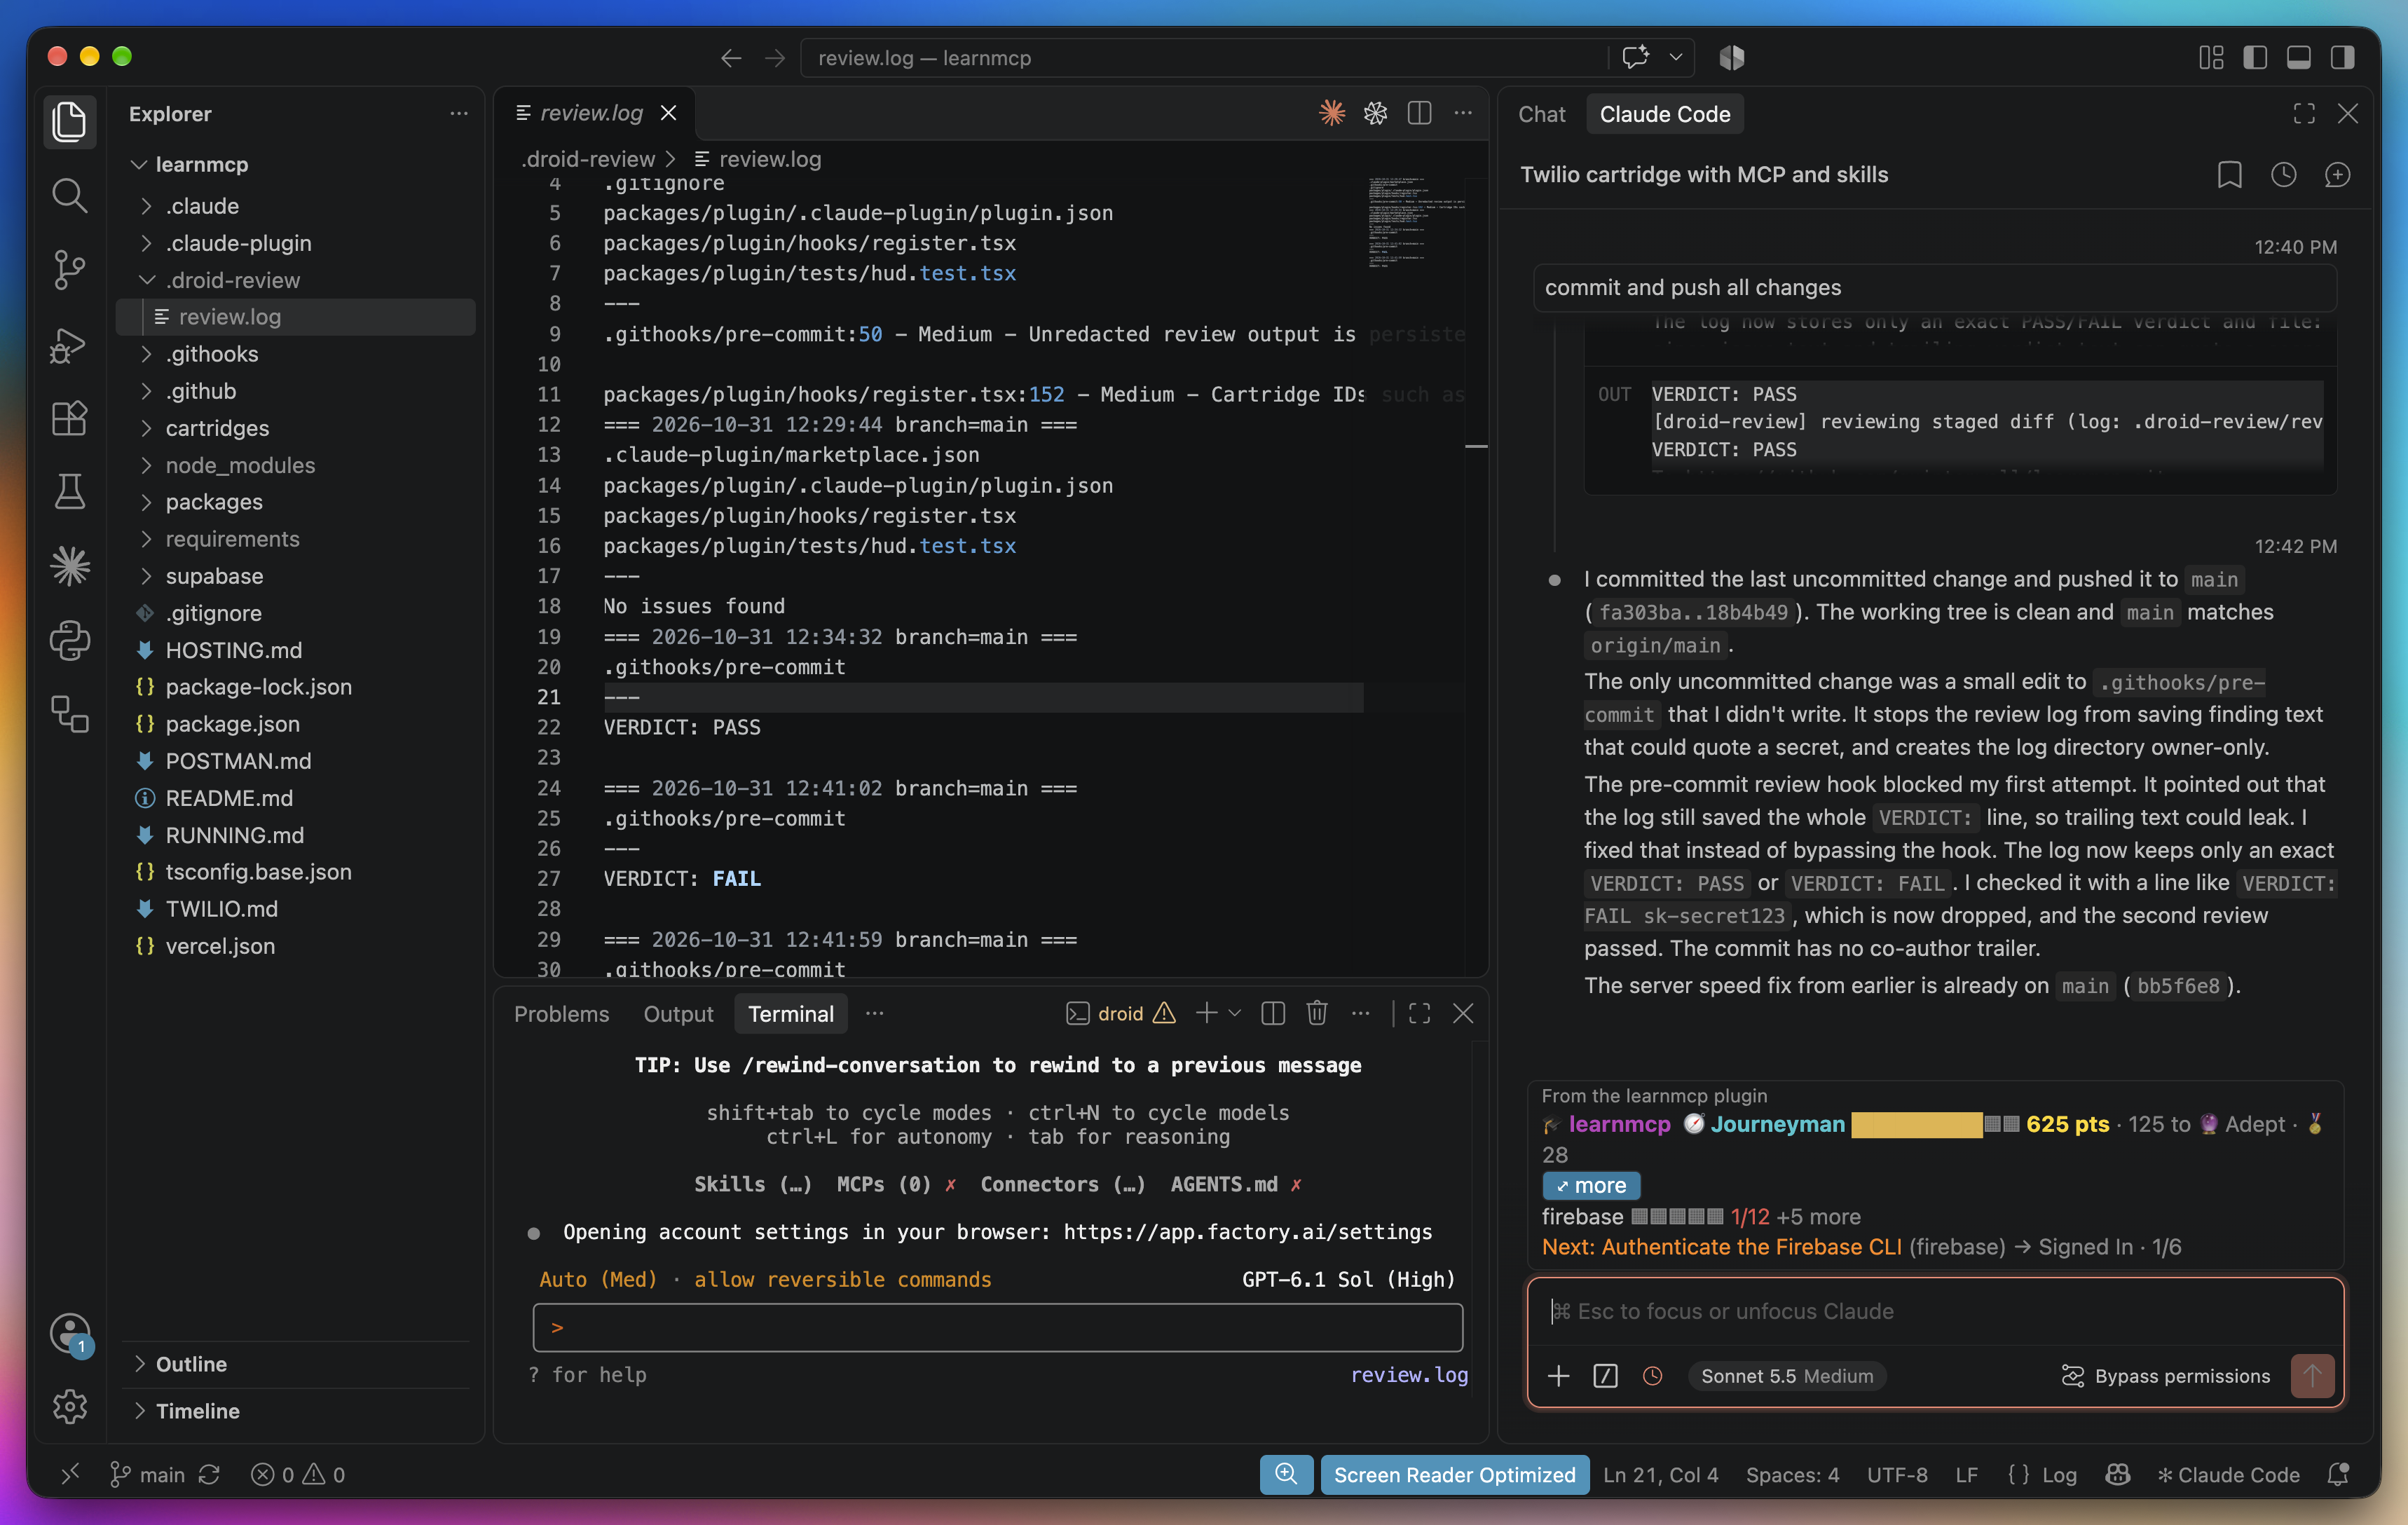Toggle Screen Reader Optimized status
Screen dimensions: 2408x1525
1454,1475
